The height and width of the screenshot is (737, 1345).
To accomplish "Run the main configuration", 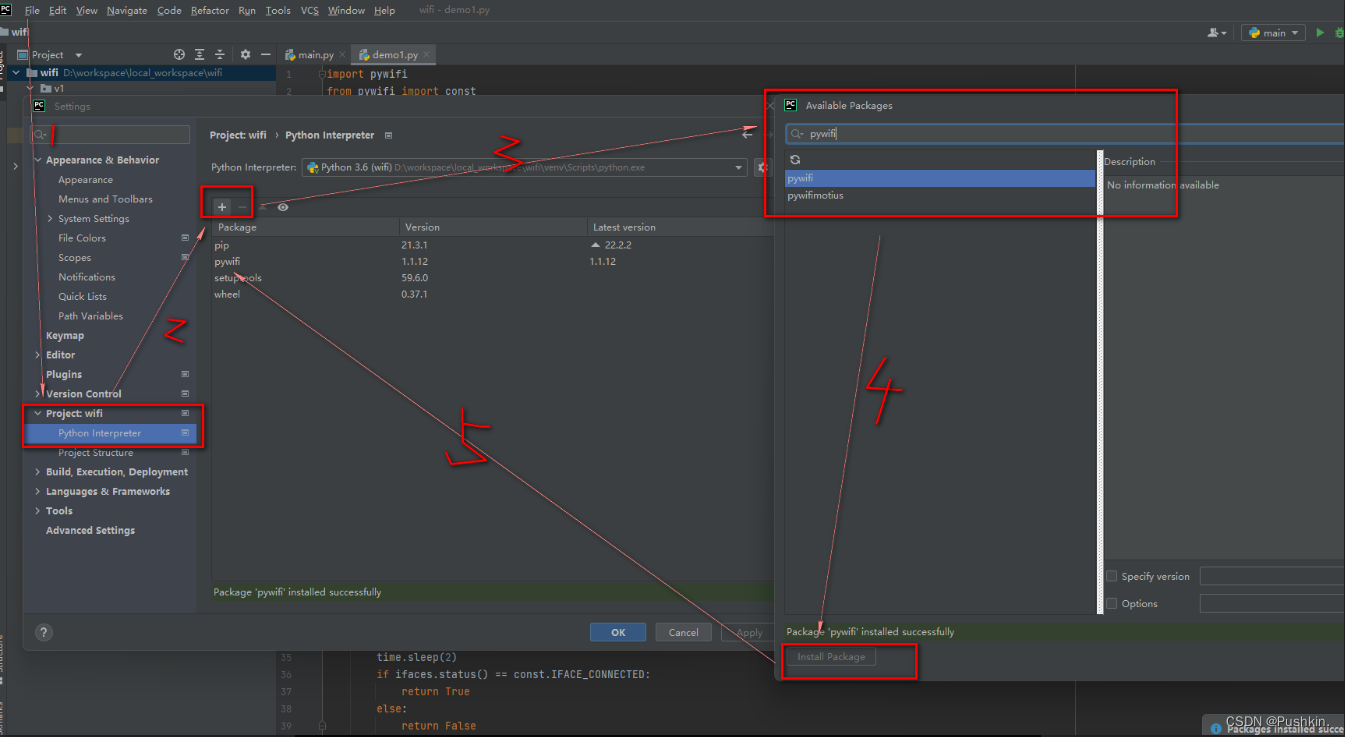I will (x=1320, y=33).
